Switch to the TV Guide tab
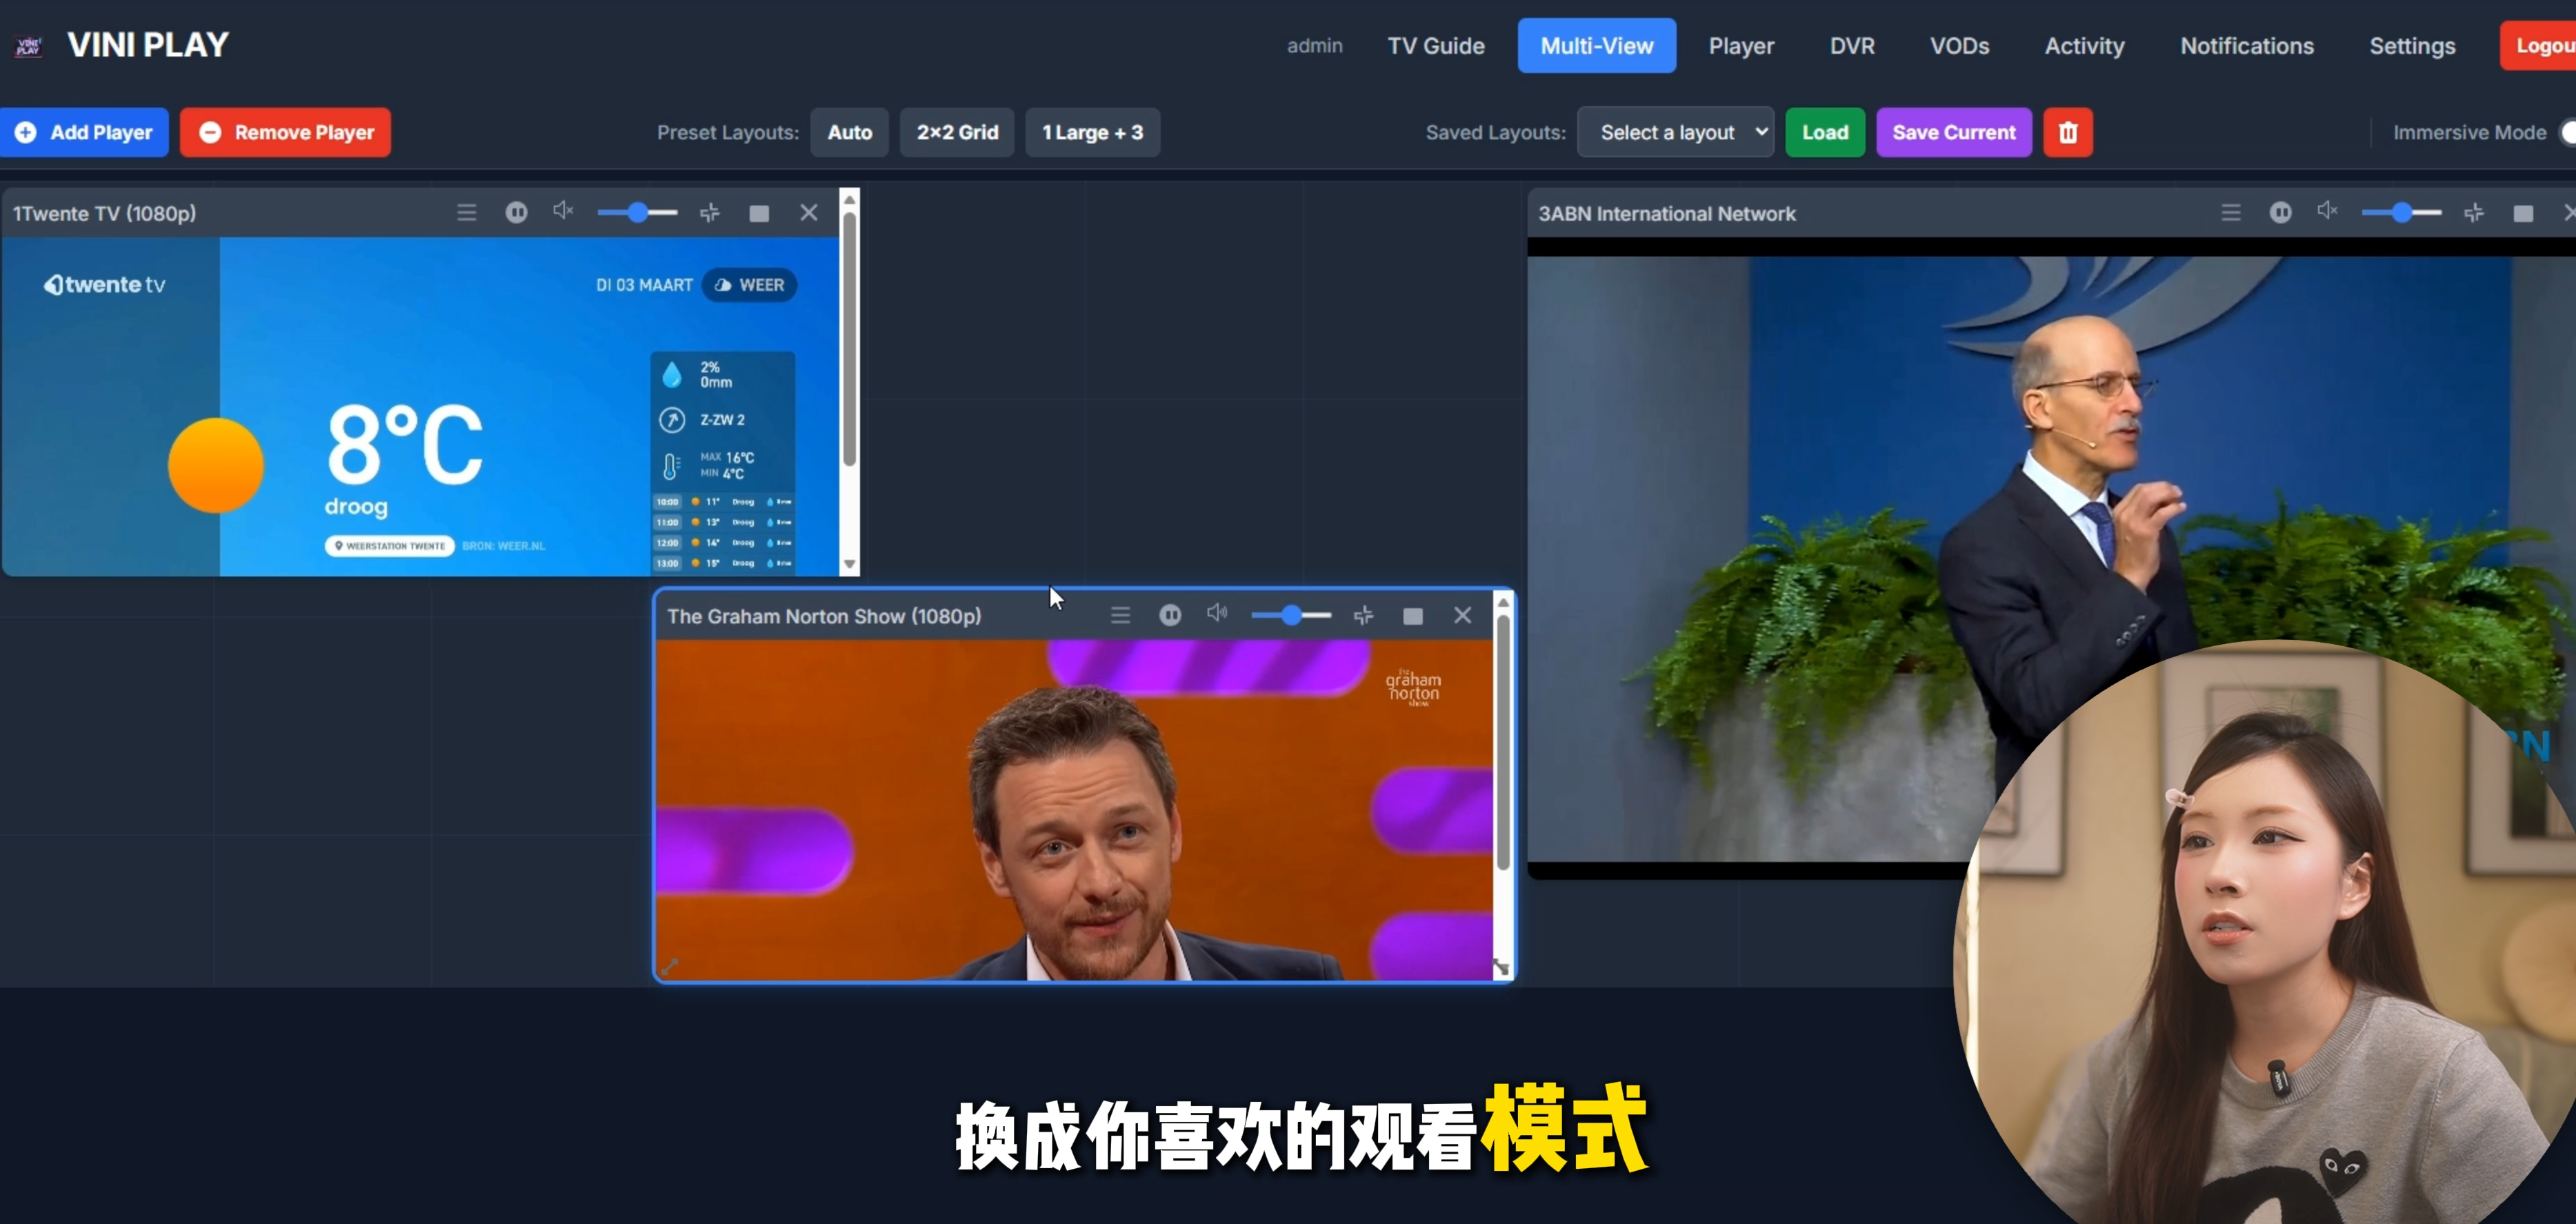 coord(1435,46)
